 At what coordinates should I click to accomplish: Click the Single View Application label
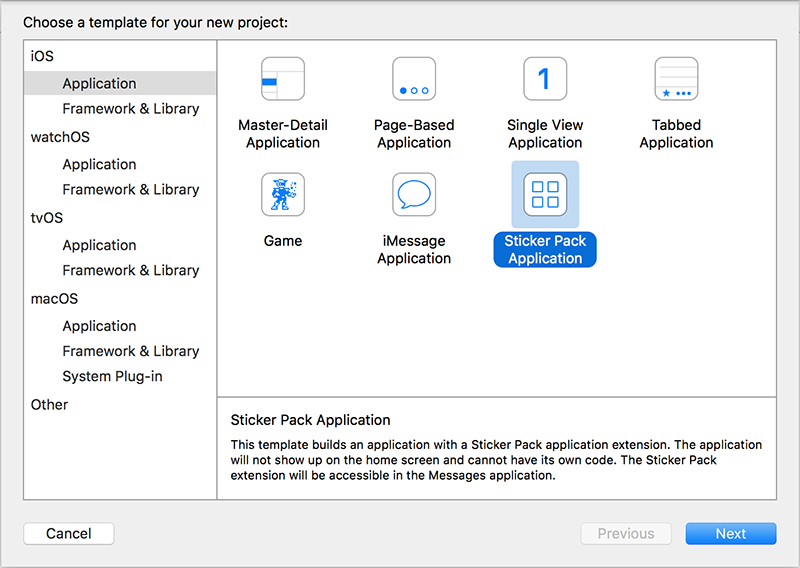(545, 134)
